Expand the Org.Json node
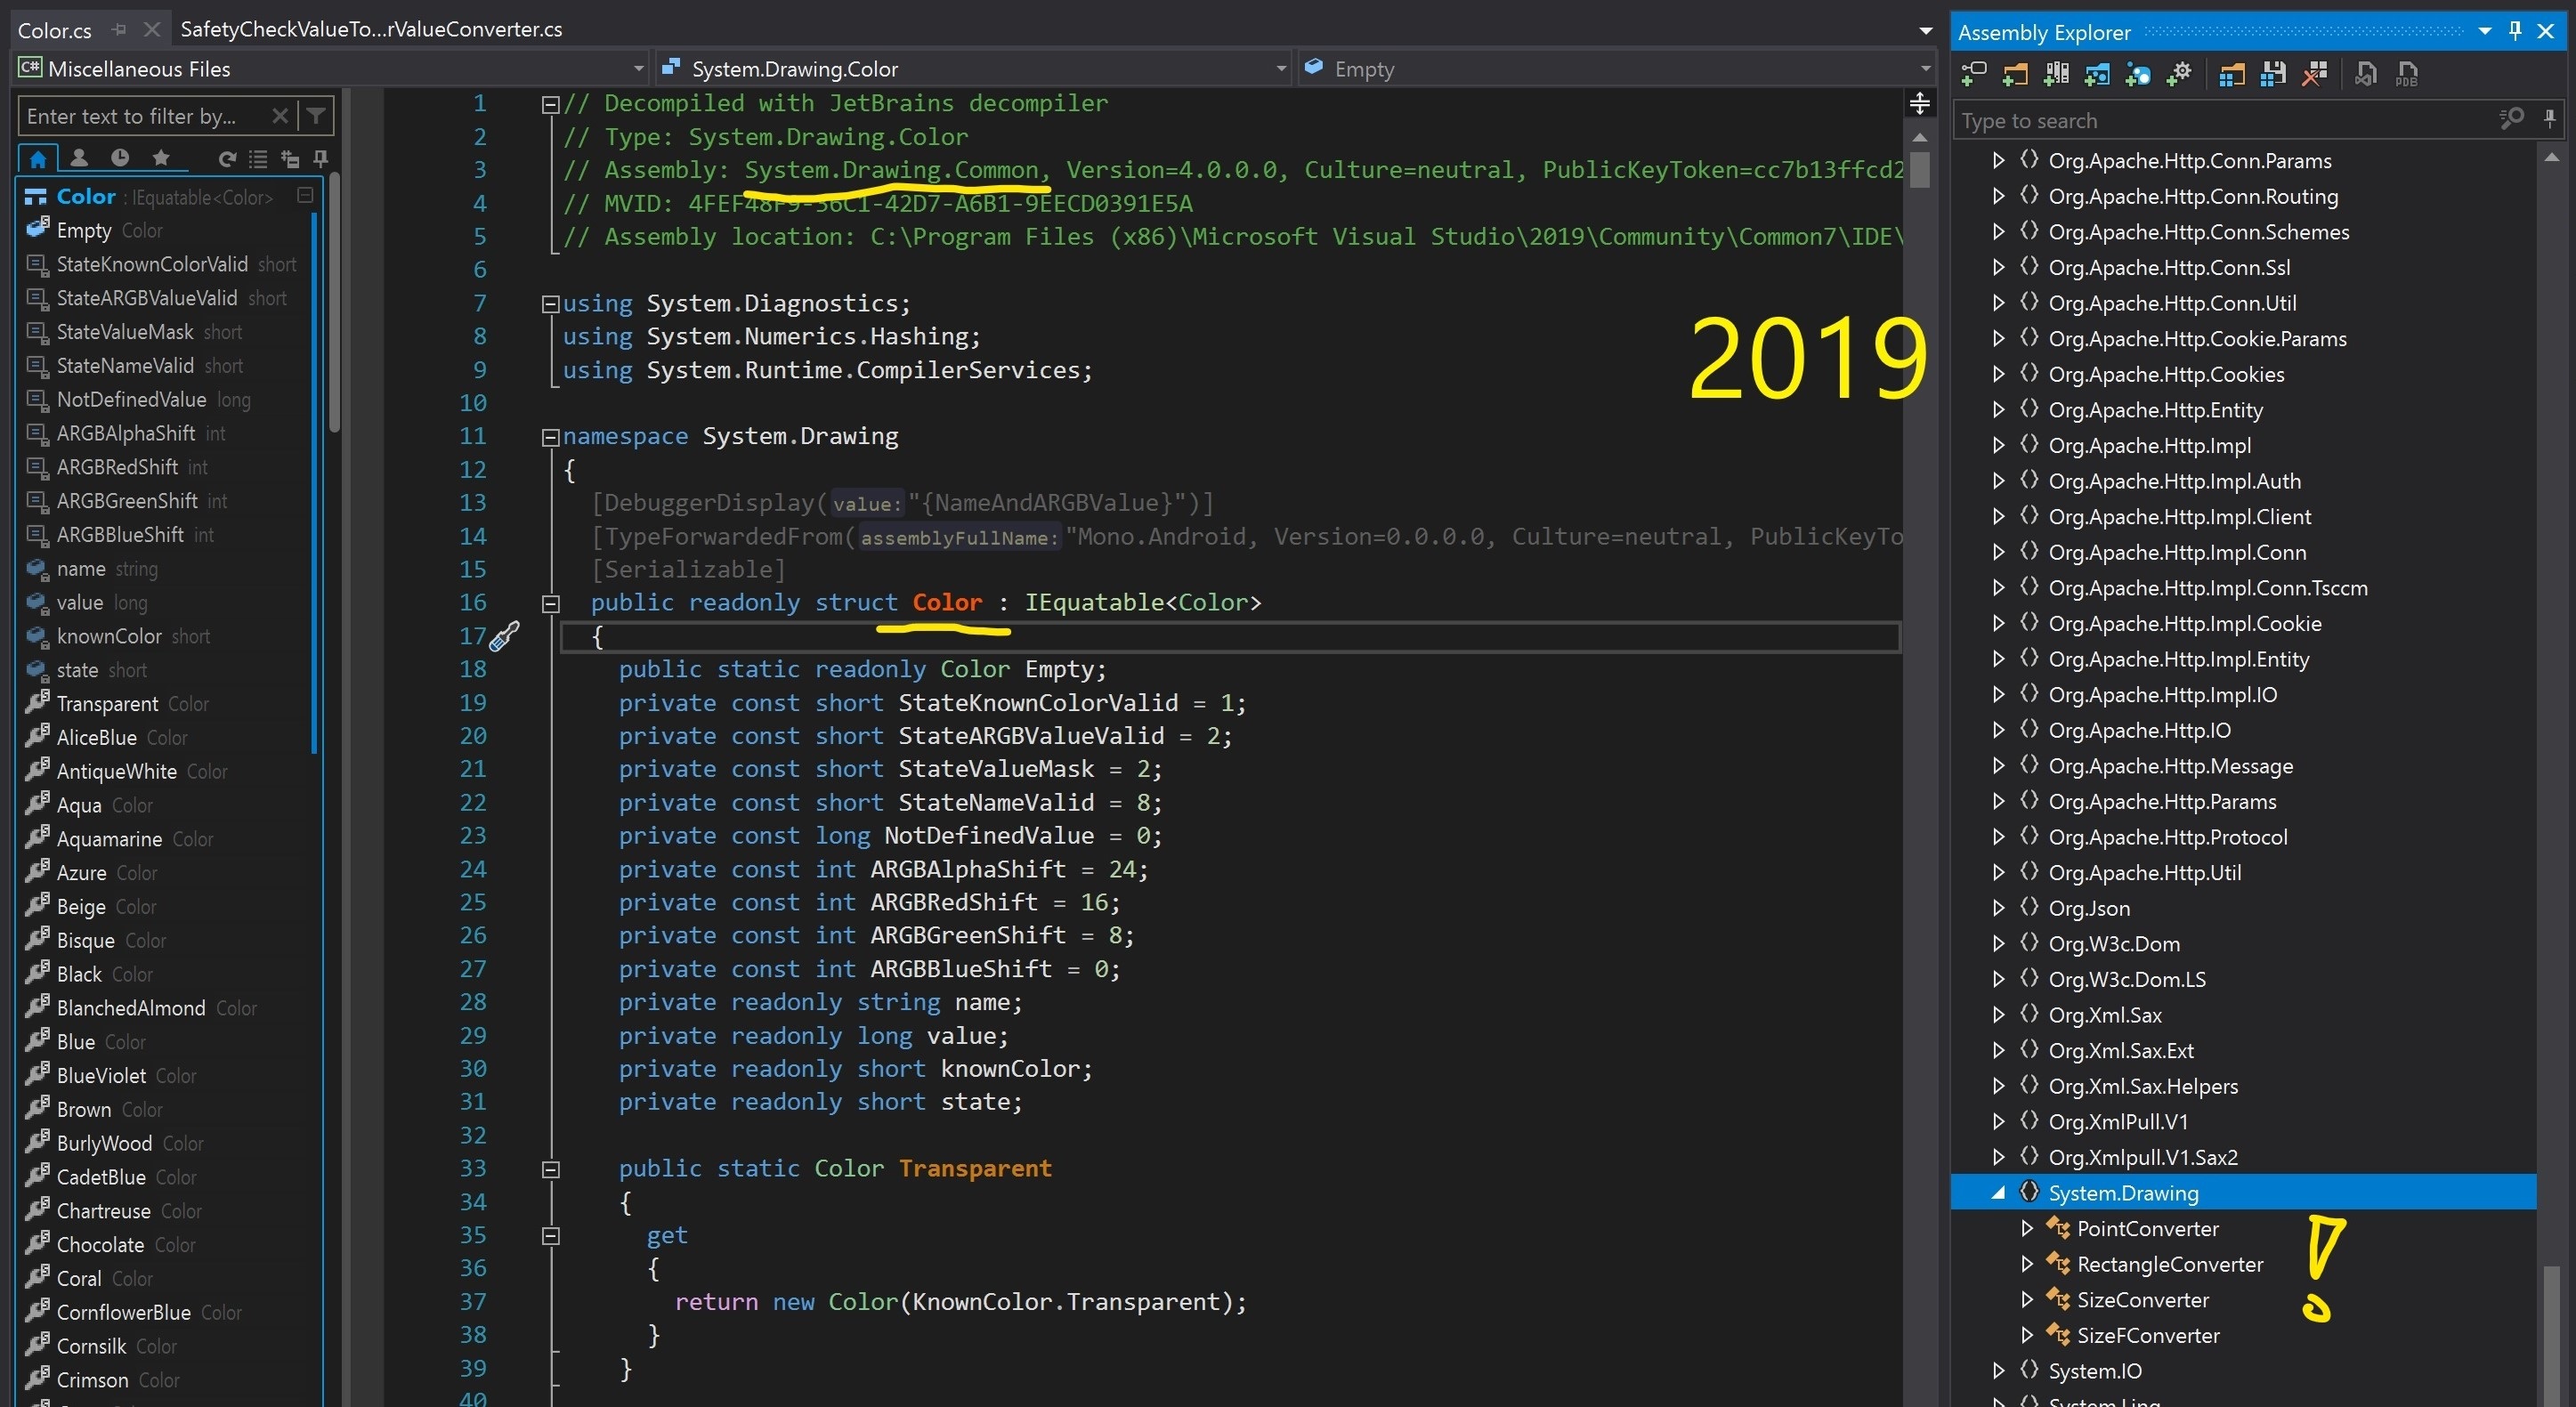Image resolution: width=2576 pixels, height=1407 pixels. click(1998, 908)
